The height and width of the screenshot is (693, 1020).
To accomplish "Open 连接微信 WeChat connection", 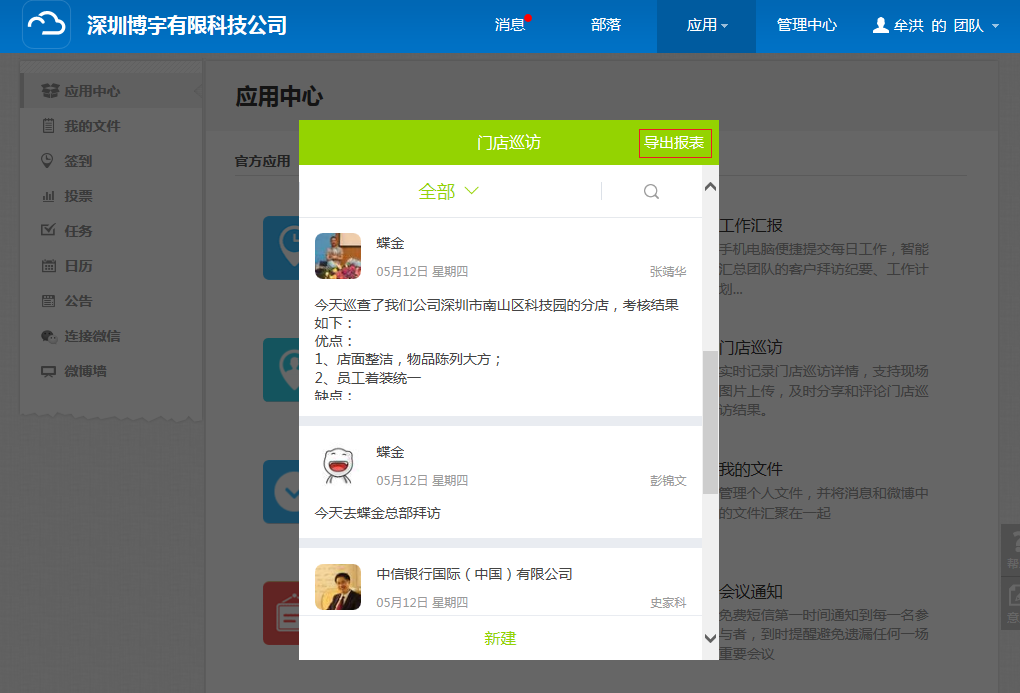I will click(91, 336).
